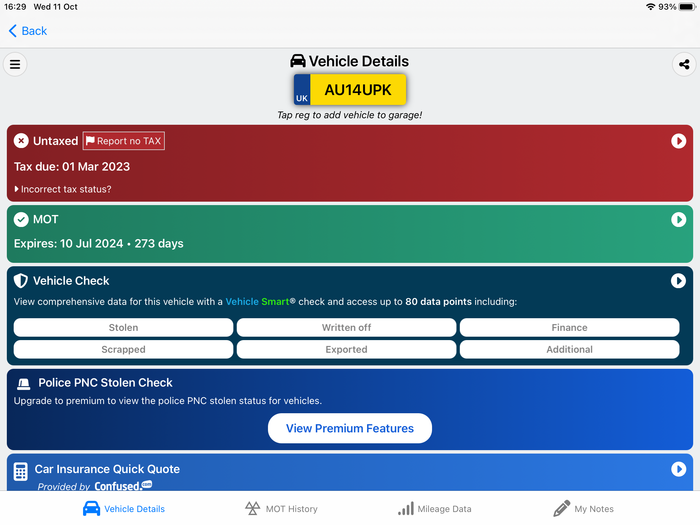The image size is (700, 525).
Task: Tap the Report no TAX button
Action: (124, 141)
